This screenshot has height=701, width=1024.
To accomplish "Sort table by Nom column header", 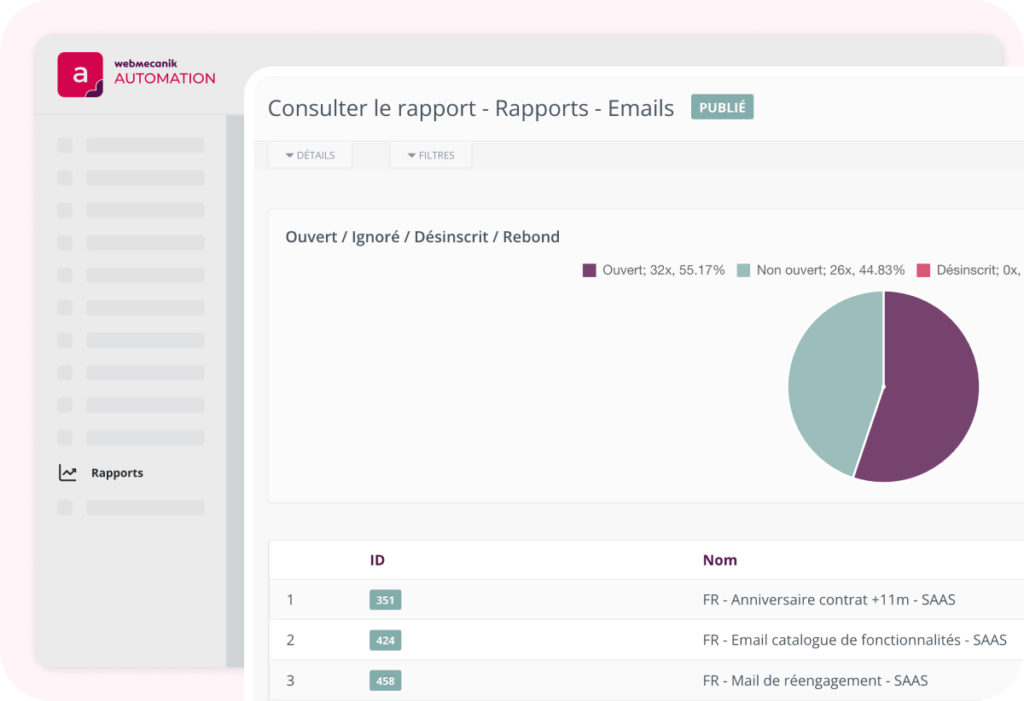I will click(x=719, y=560).
